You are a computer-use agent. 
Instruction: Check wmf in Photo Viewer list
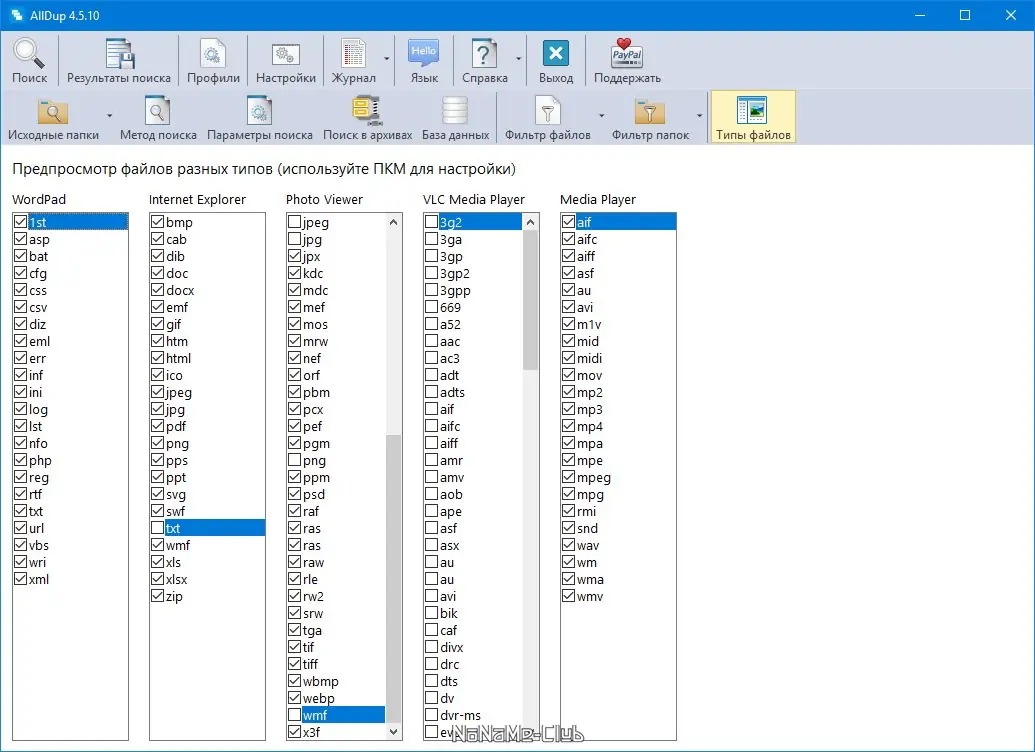point(294,715)
